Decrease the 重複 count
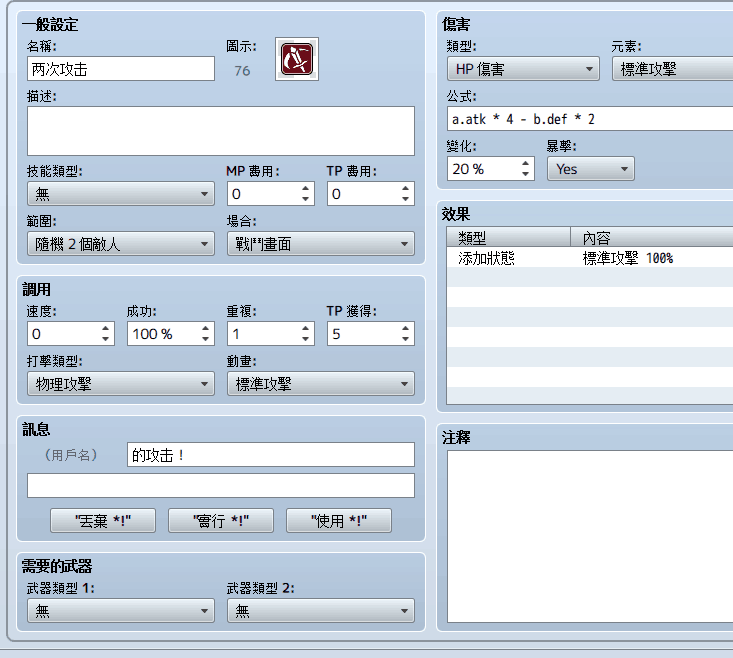 pyautogui.click(x=305, y=339)
